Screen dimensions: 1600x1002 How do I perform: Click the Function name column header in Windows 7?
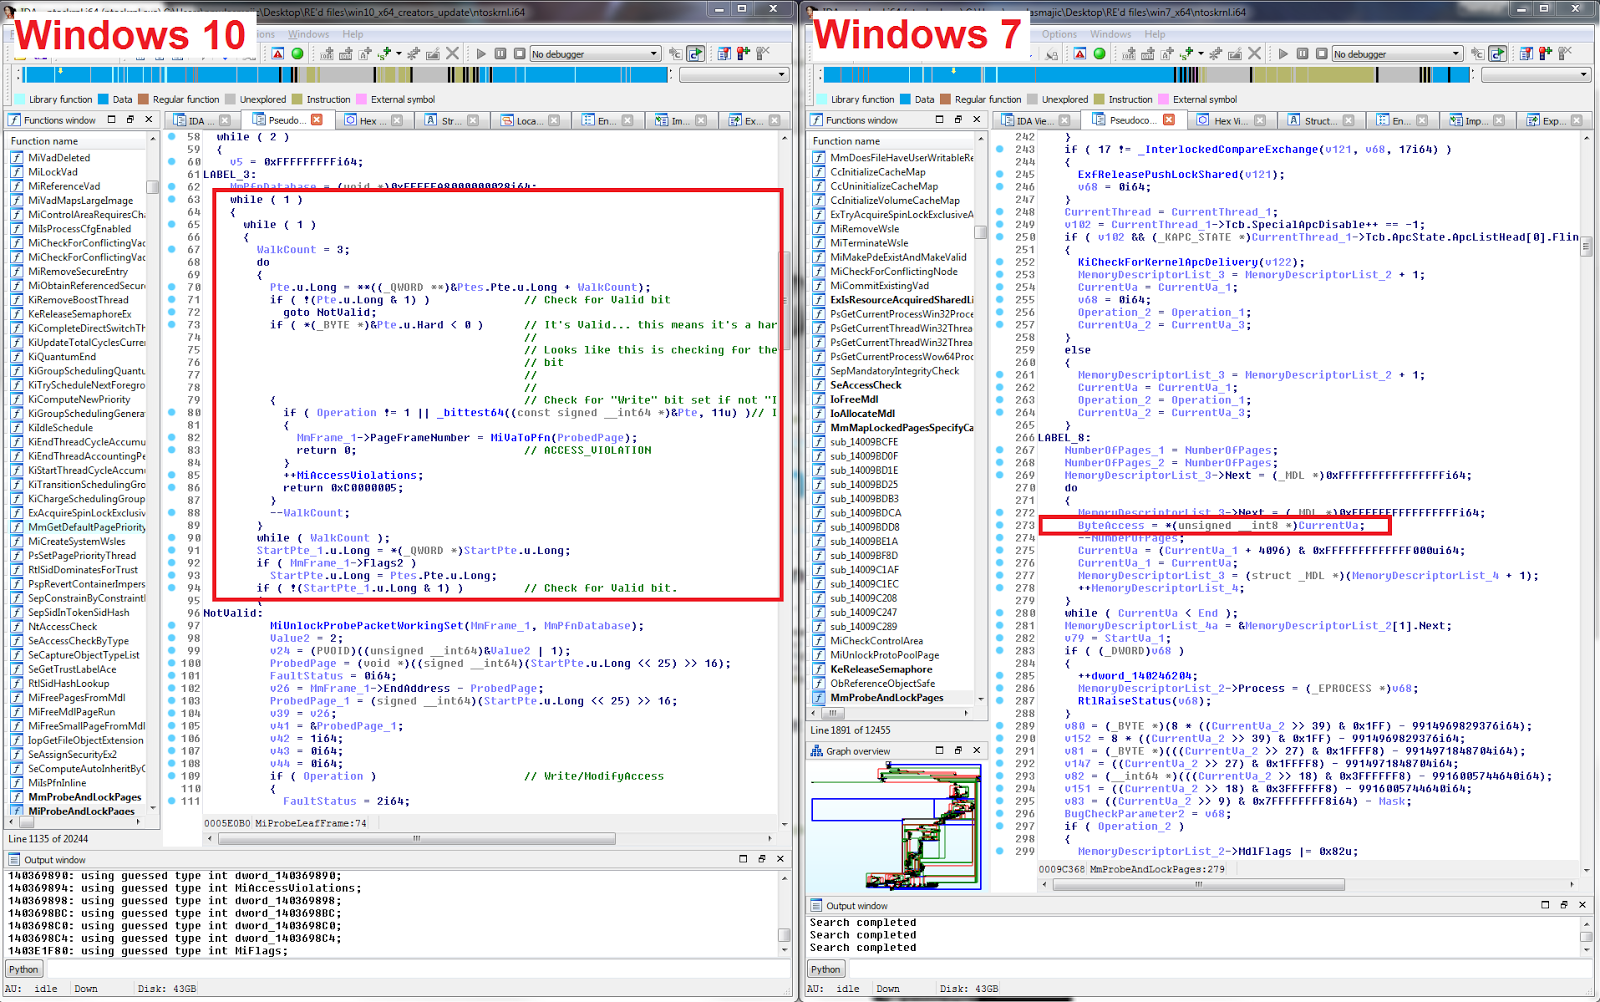click(890, 141)
